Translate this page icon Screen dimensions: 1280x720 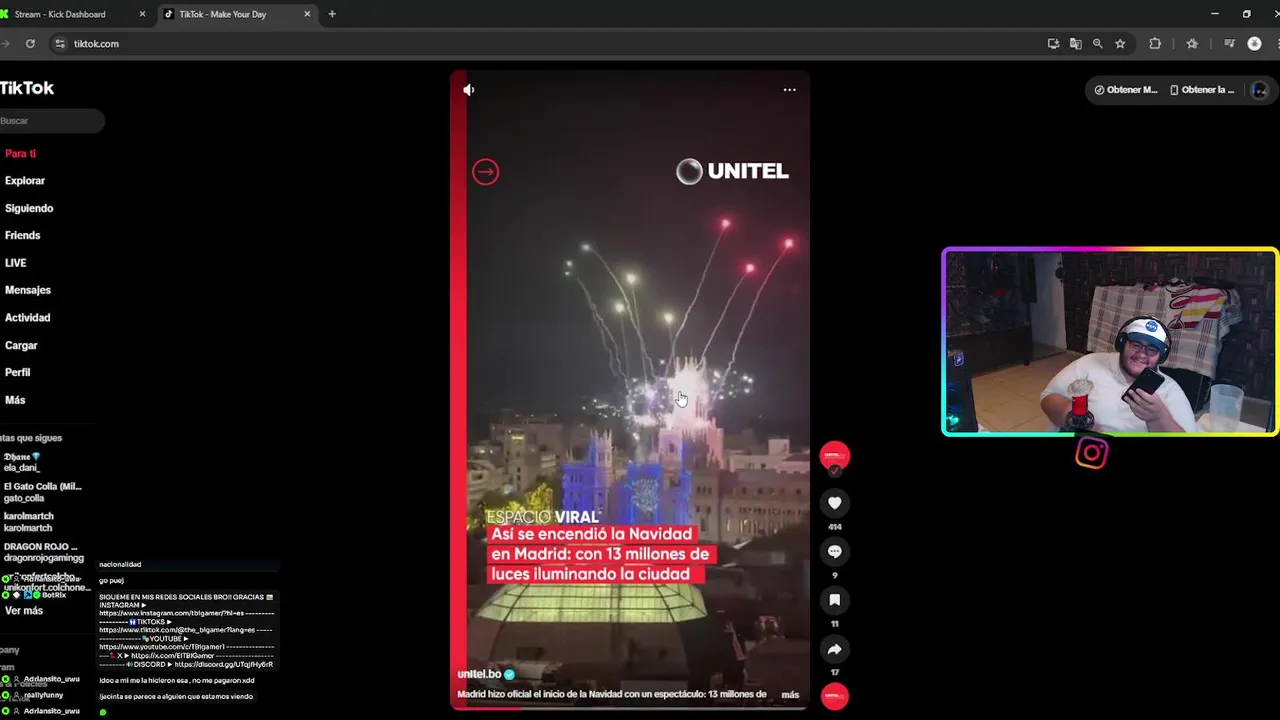pyautogui.click(x=1075, y=44)
